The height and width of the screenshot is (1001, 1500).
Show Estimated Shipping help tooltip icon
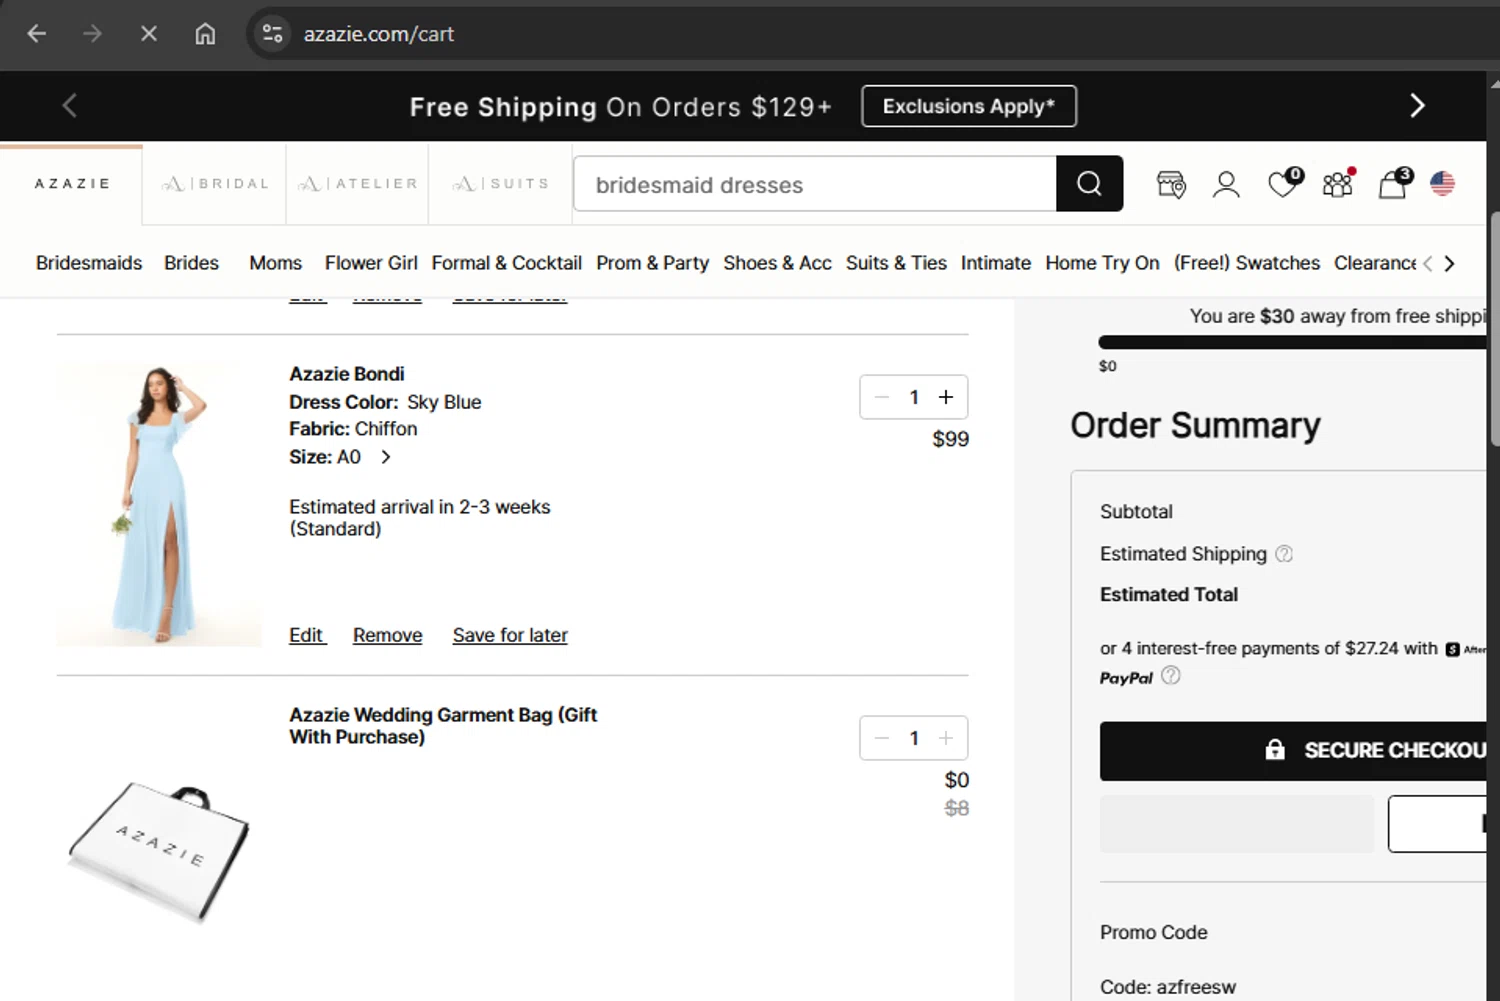(x=1284, y=554)
